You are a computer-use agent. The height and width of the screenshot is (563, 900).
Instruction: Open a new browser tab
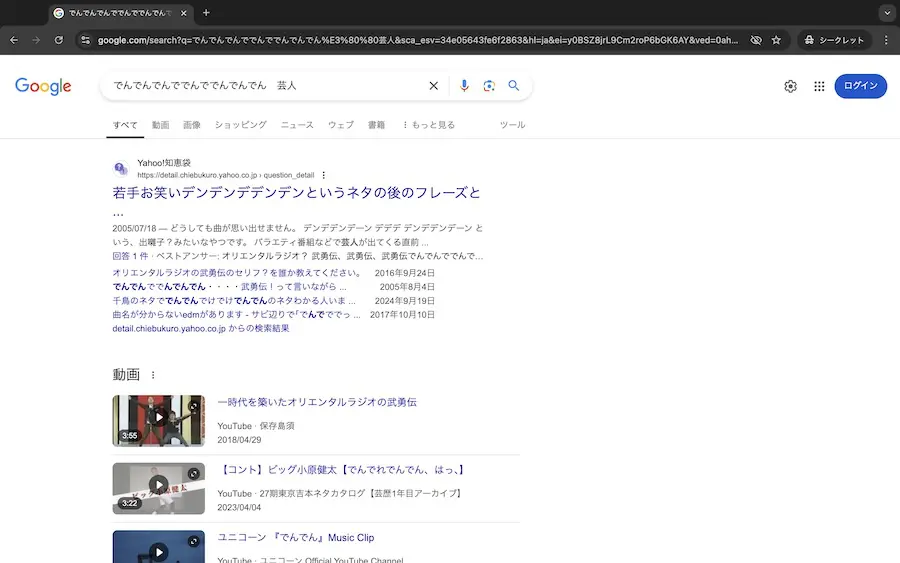tap(206, 13)
